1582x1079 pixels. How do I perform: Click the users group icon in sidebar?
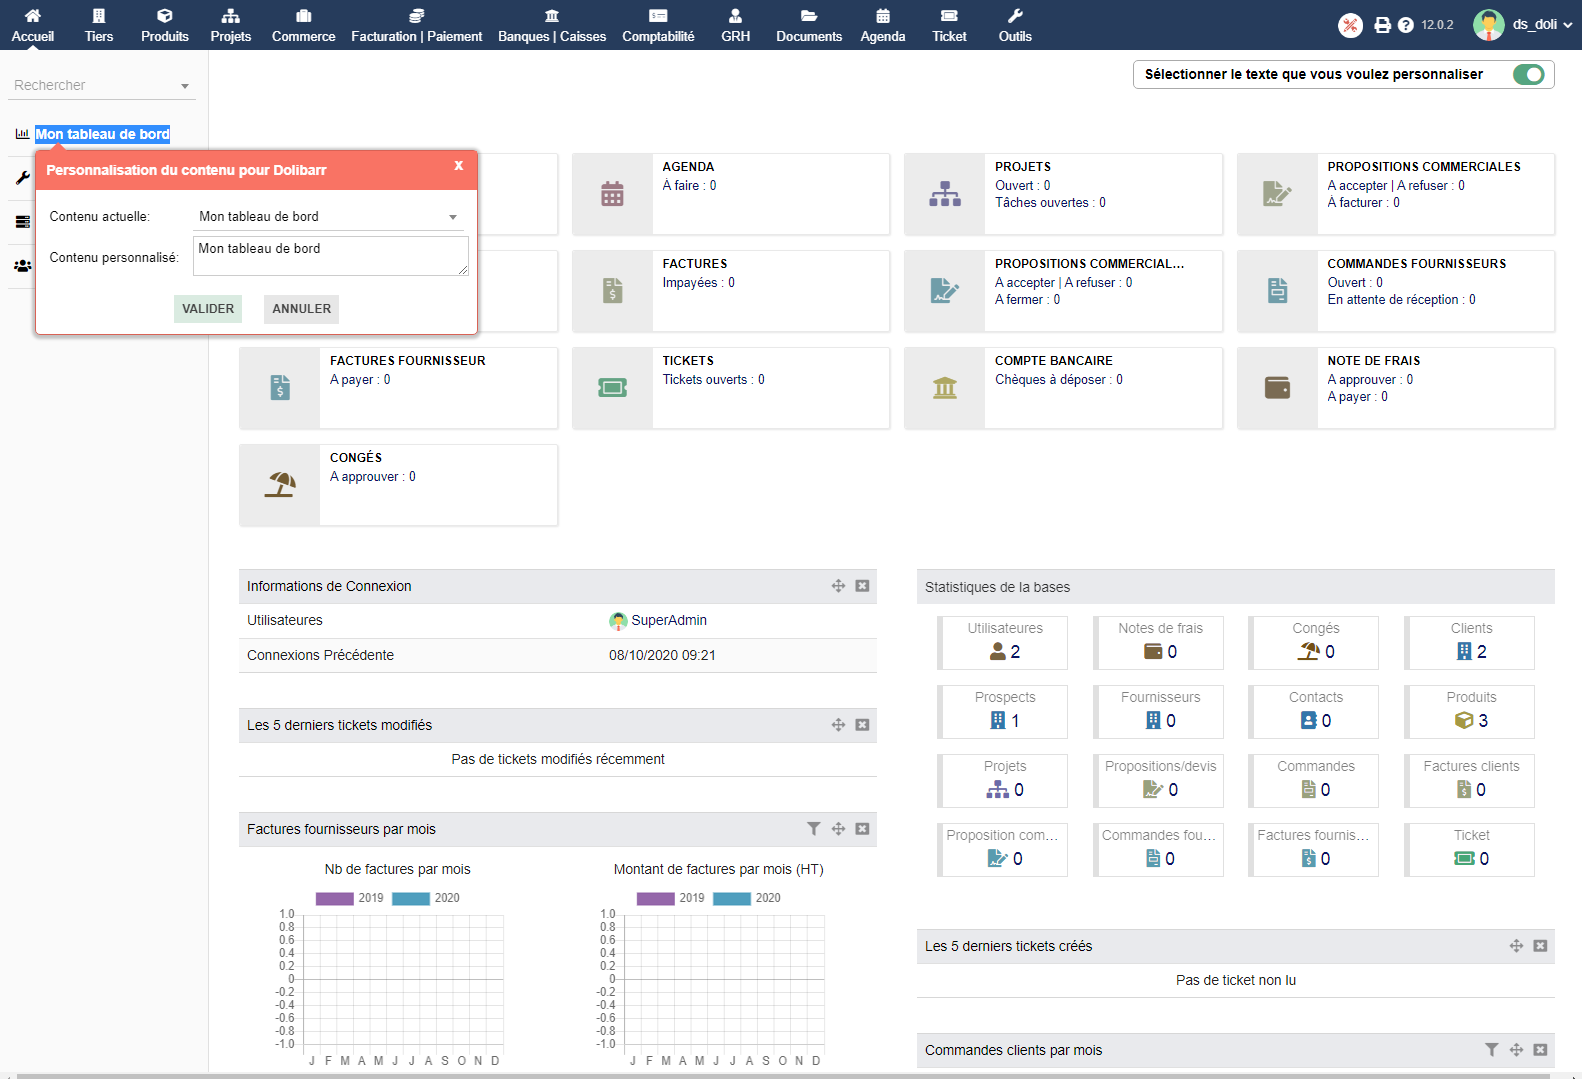(x=22, y=266)
